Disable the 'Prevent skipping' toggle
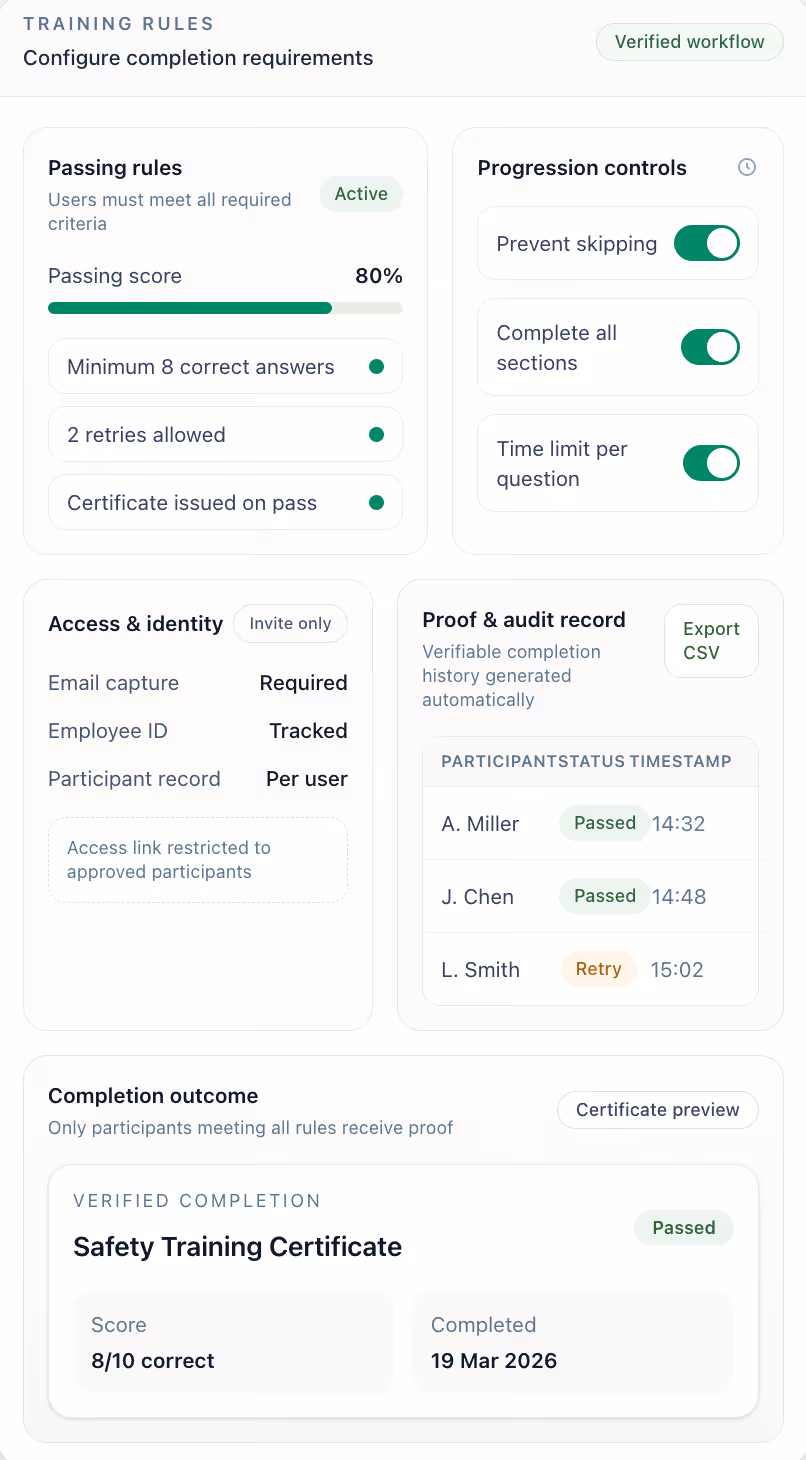 click(x=707, y=243)
